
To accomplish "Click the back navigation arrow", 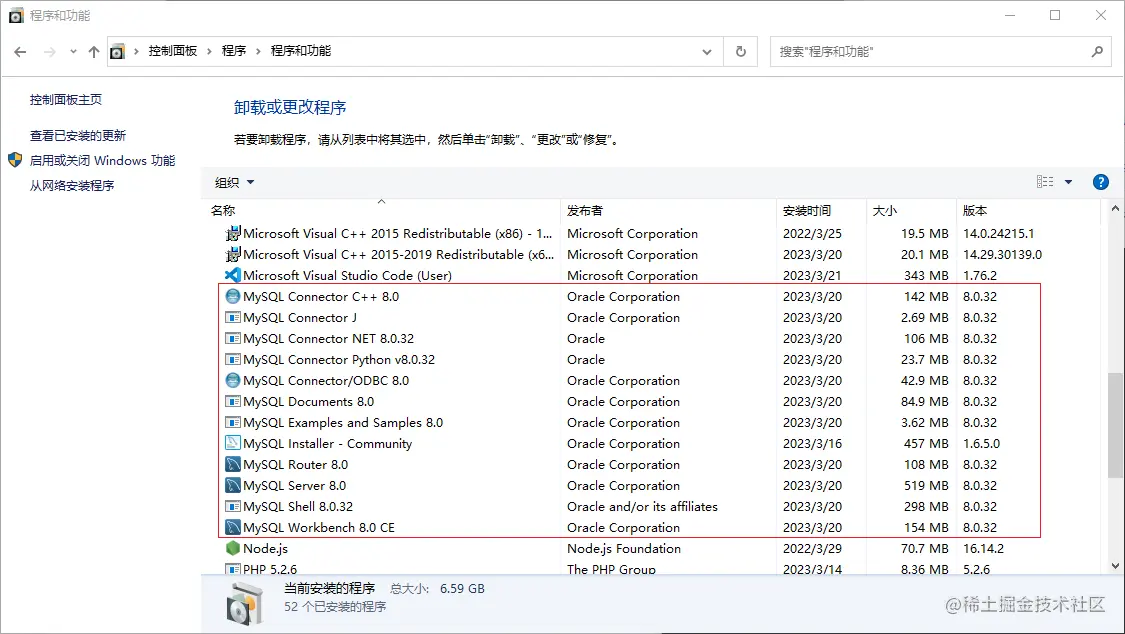I will [x=20, y=52].
